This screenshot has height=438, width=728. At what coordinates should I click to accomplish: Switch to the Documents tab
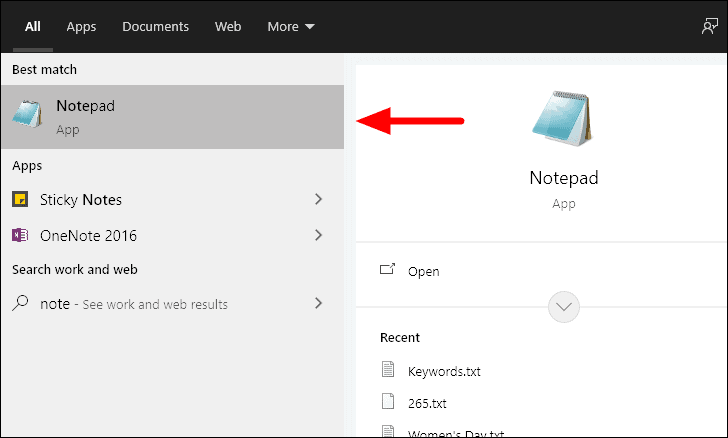156,26
